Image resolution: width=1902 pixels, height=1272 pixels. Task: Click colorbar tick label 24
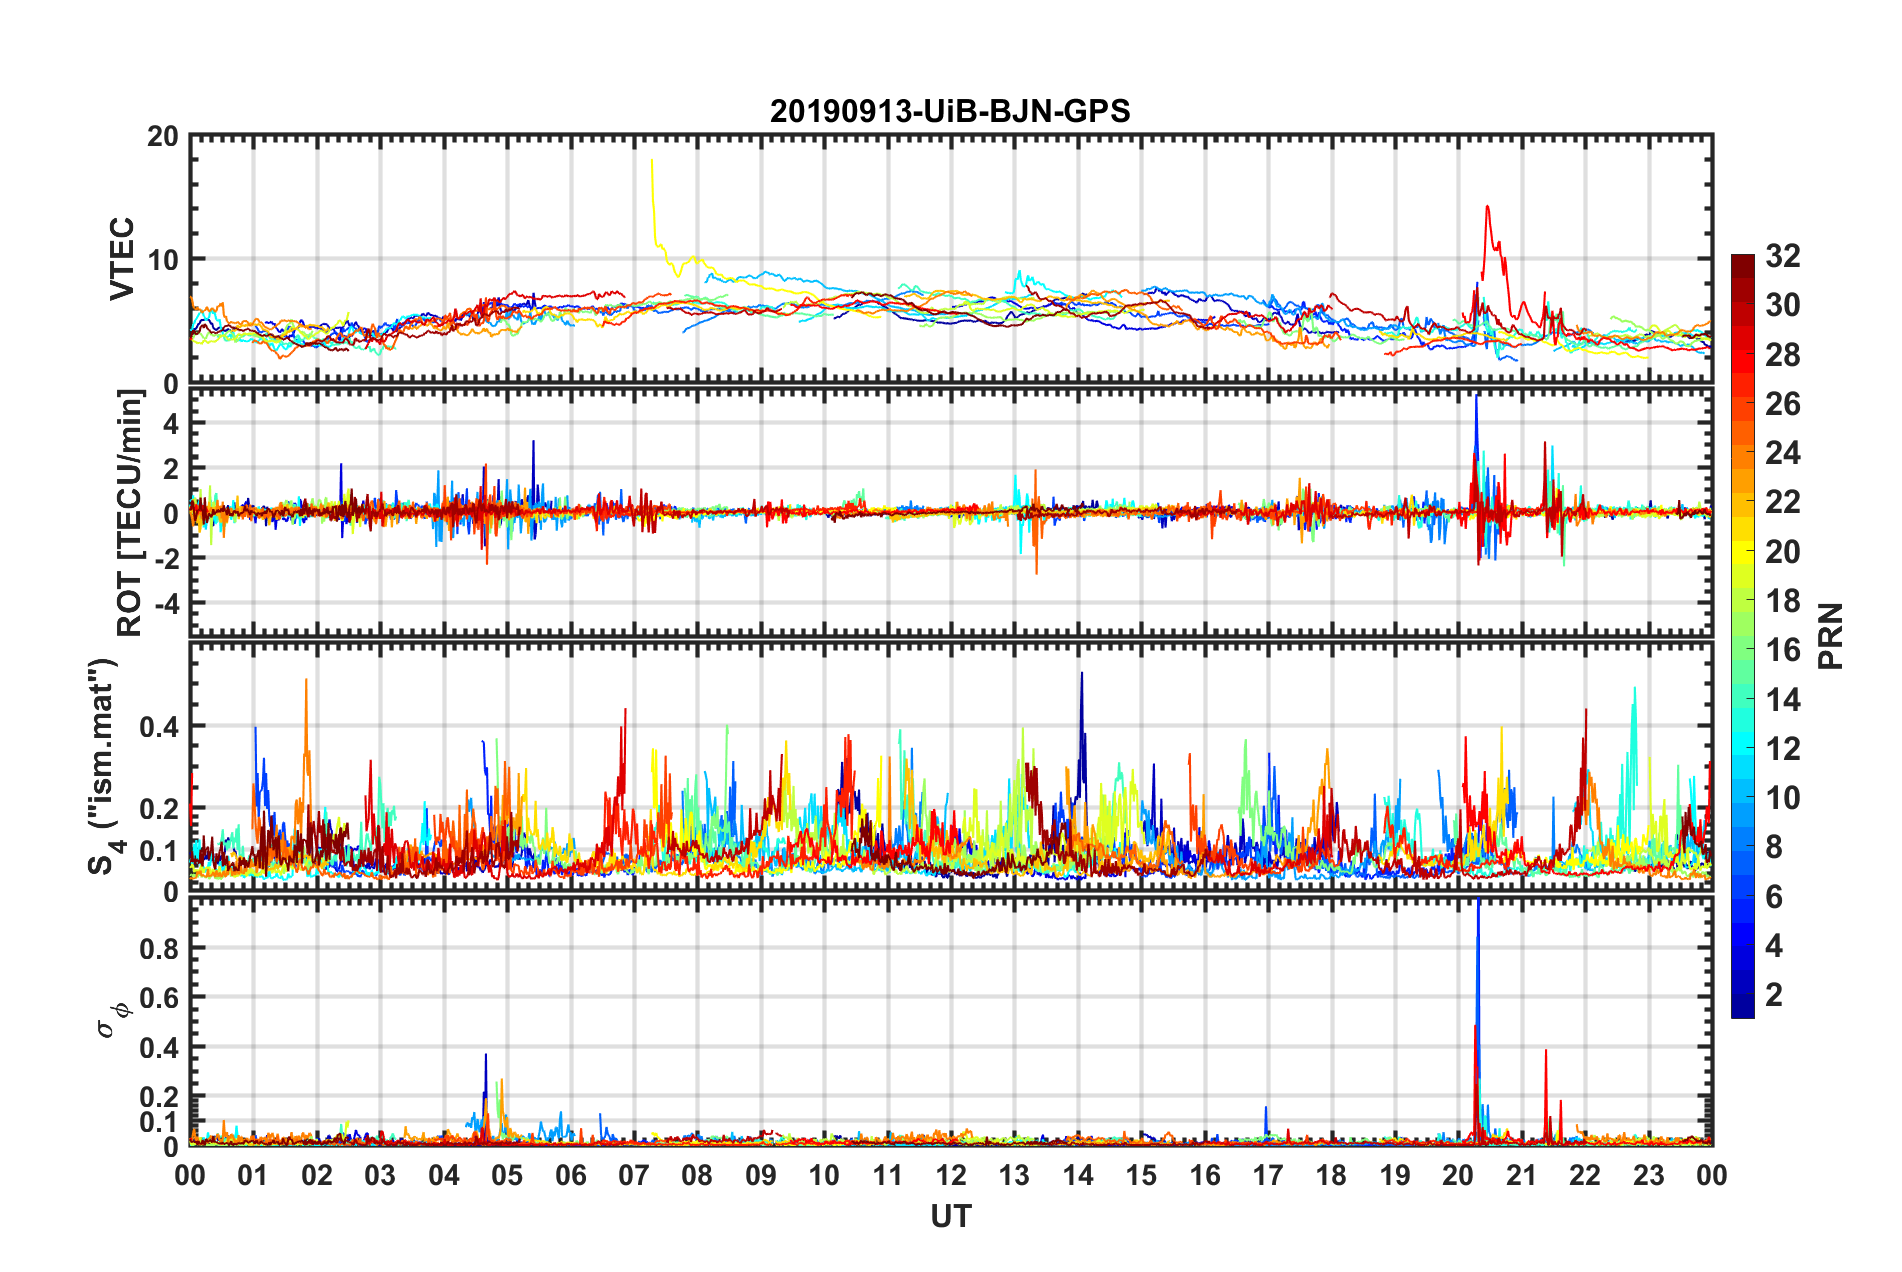point(1782,453)
